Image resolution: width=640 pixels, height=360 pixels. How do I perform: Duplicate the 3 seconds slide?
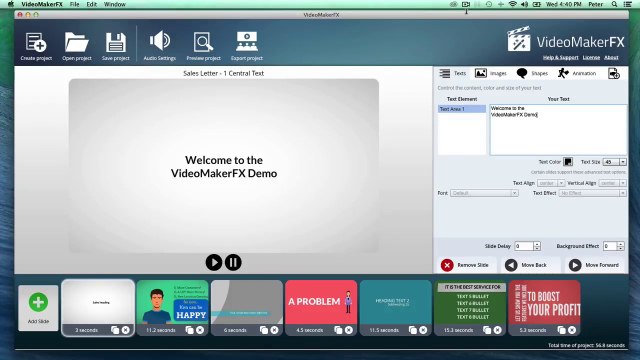tap(115, 330)
